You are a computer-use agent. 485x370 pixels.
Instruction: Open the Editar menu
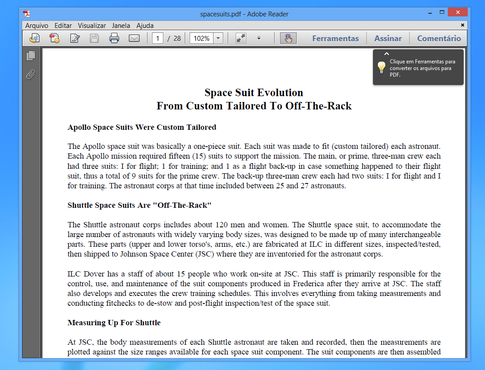click(x=63, y=25)
